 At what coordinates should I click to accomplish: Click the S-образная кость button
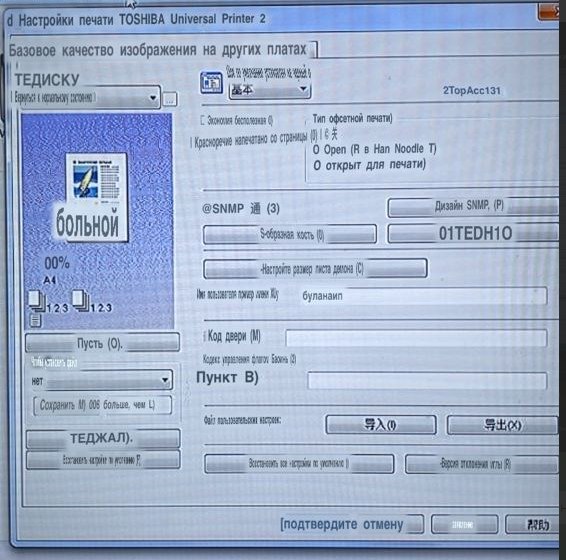(x=290, y=235)
